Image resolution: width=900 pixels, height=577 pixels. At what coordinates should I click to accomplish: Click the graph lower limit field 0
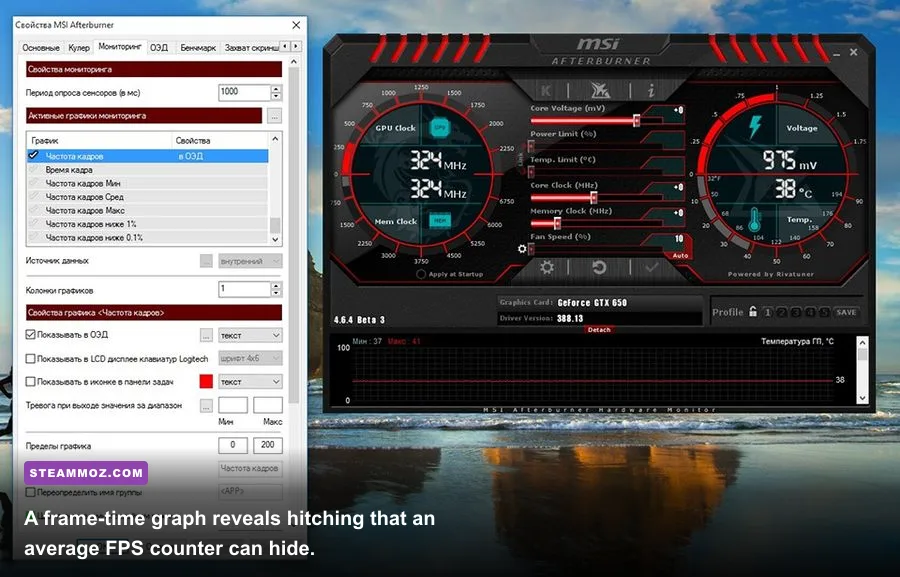pos(233,445)
